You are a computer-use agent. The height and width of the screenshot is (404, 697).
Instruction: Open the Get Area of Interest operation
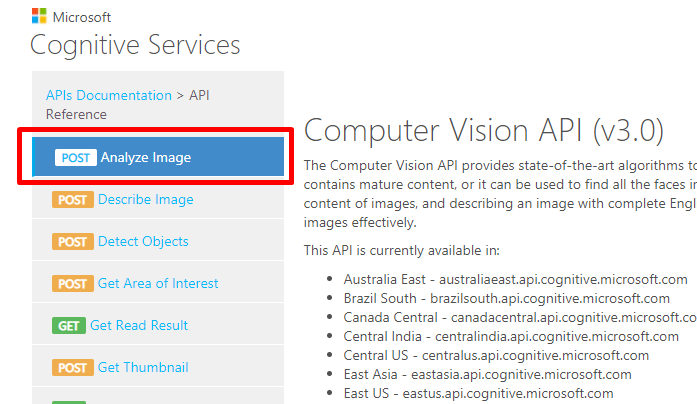[x=158, y=284]
